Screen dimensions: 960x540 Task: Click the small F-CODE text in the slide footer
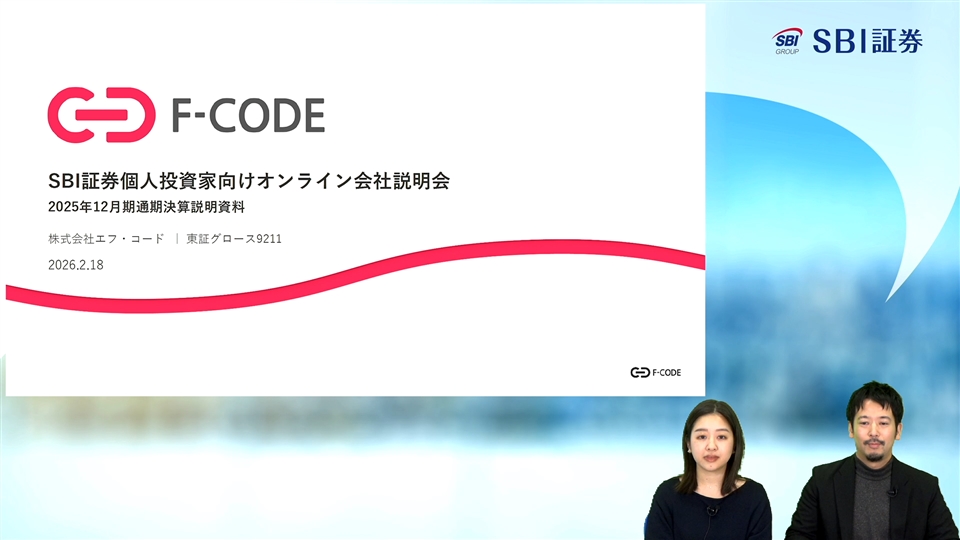[x=666, y=373]
